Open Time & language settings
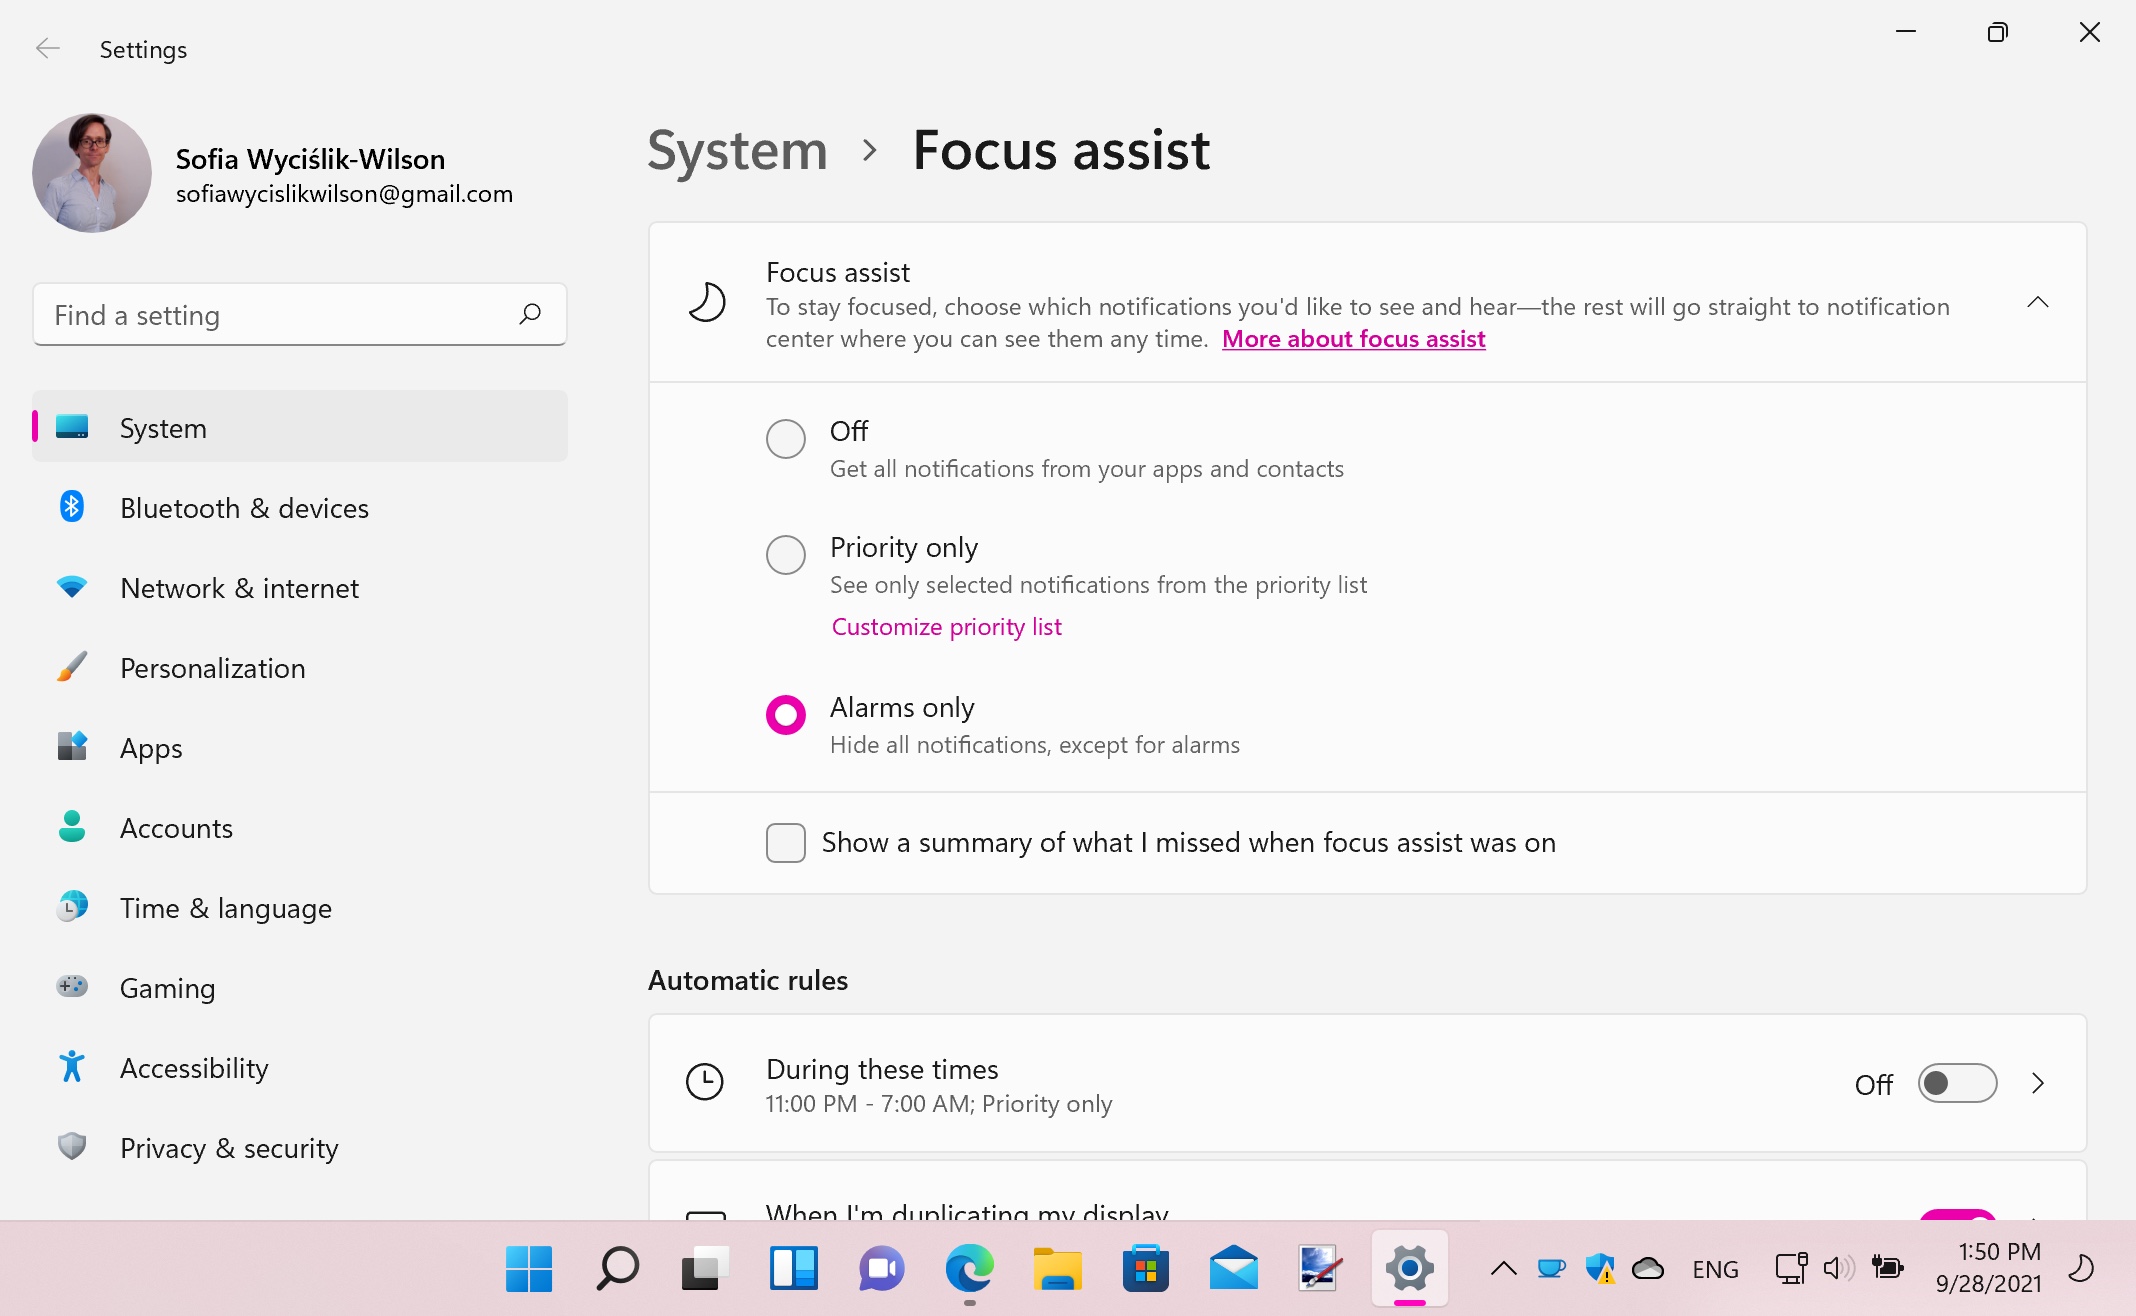 pyautogui.click(x=299, y=907)
